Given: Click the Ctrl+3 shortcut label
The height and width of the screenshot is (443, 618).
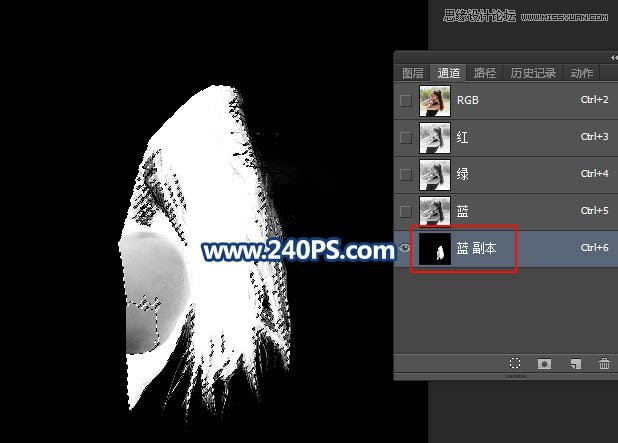Looking at the screenshot, I should (594, 136).
